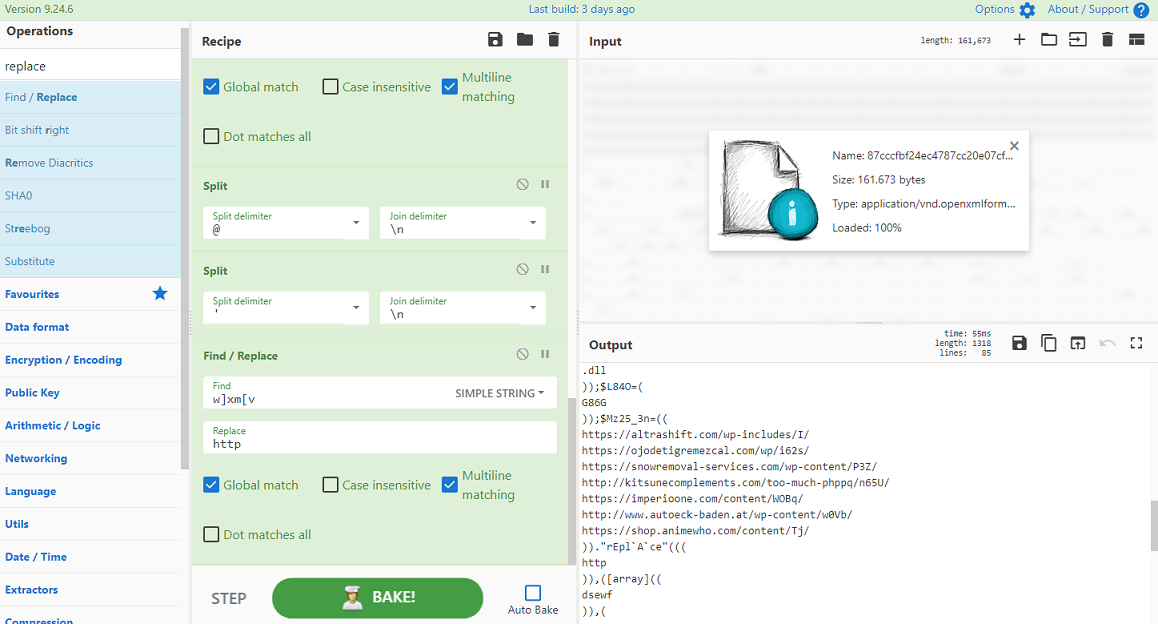
Task: Click the operations search field
Action: 90,66
